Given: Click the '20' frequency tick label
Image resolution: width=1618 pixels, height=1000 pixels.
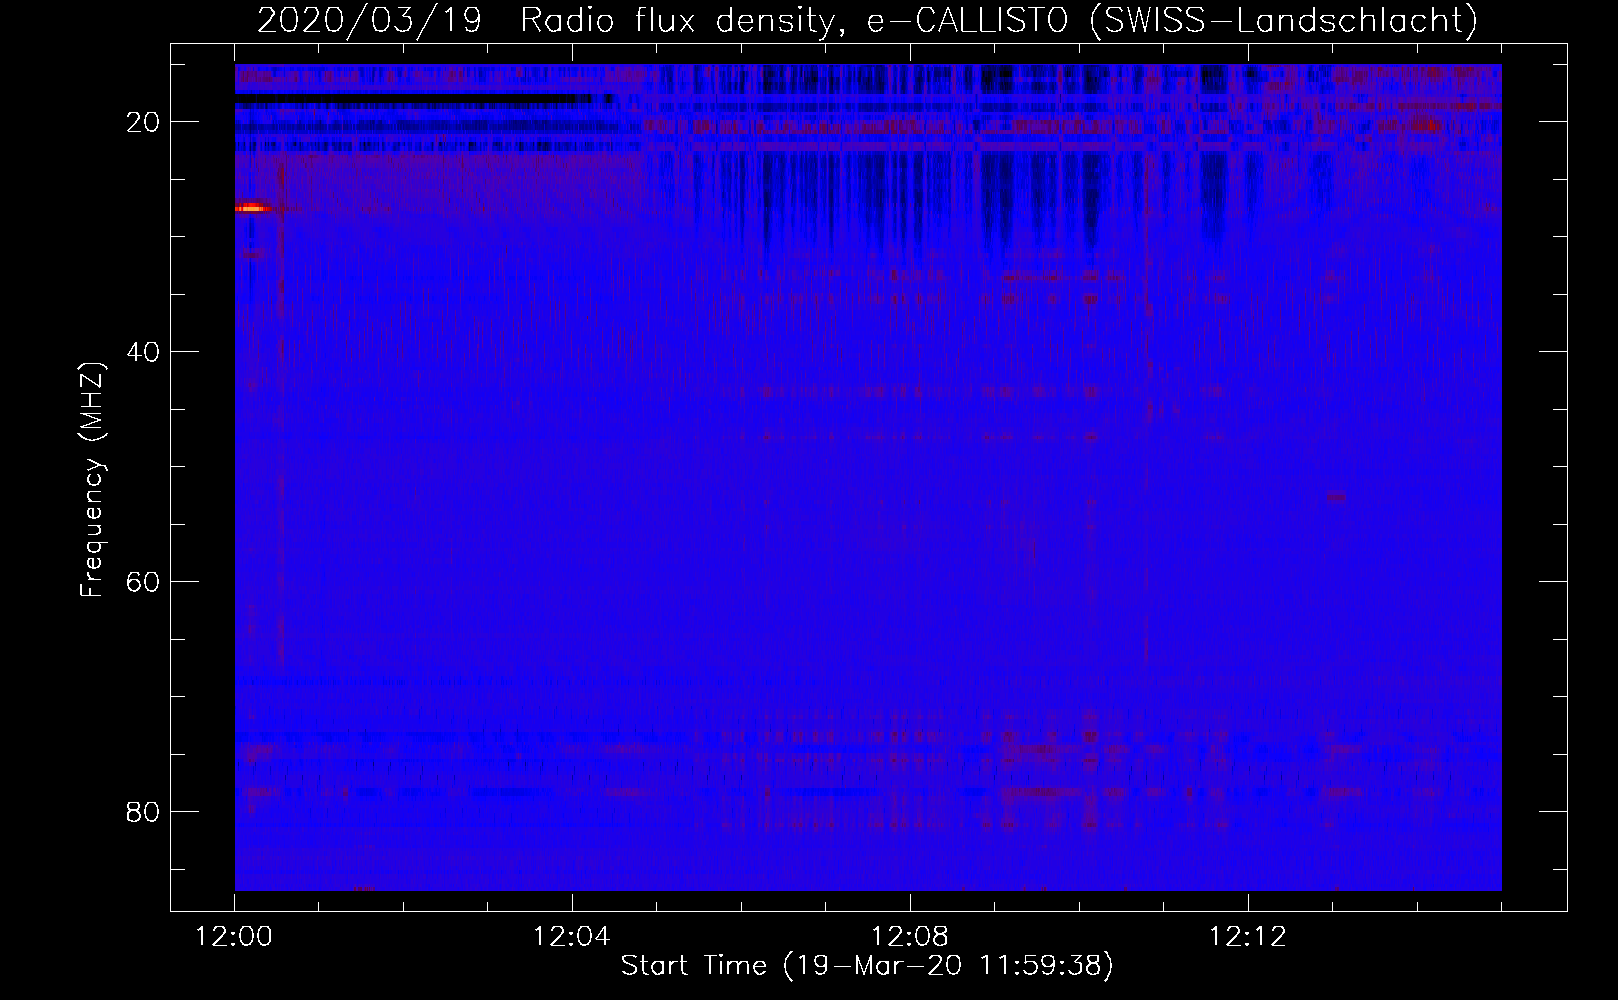Looking at the screenshot, I should tap(143, 122).
